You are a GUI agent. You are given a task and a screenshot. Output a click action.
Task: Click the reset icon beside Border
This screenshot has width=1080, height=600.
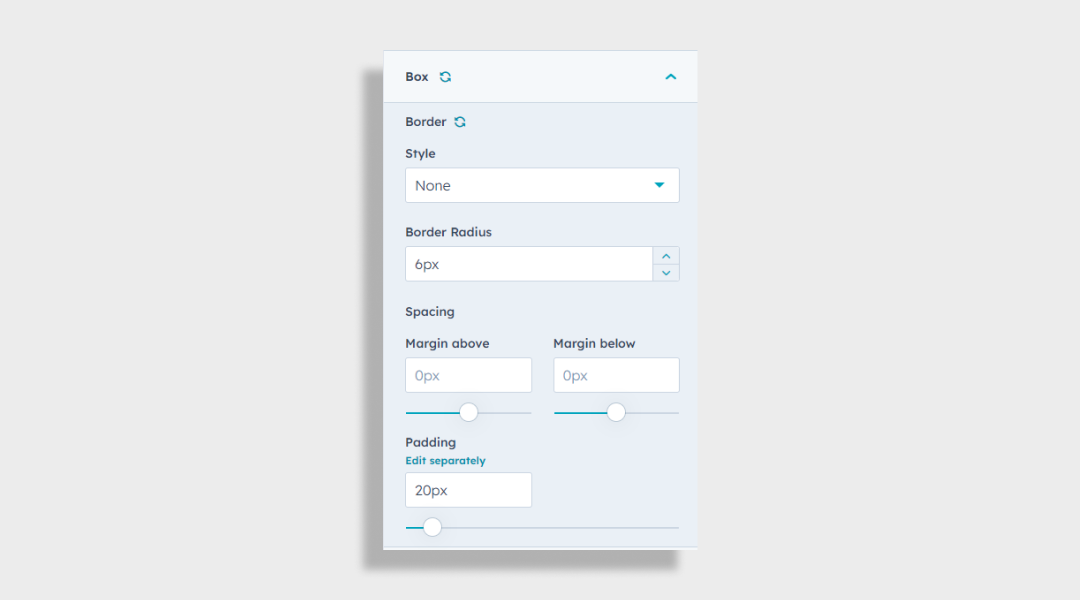[x=460, y=122]
